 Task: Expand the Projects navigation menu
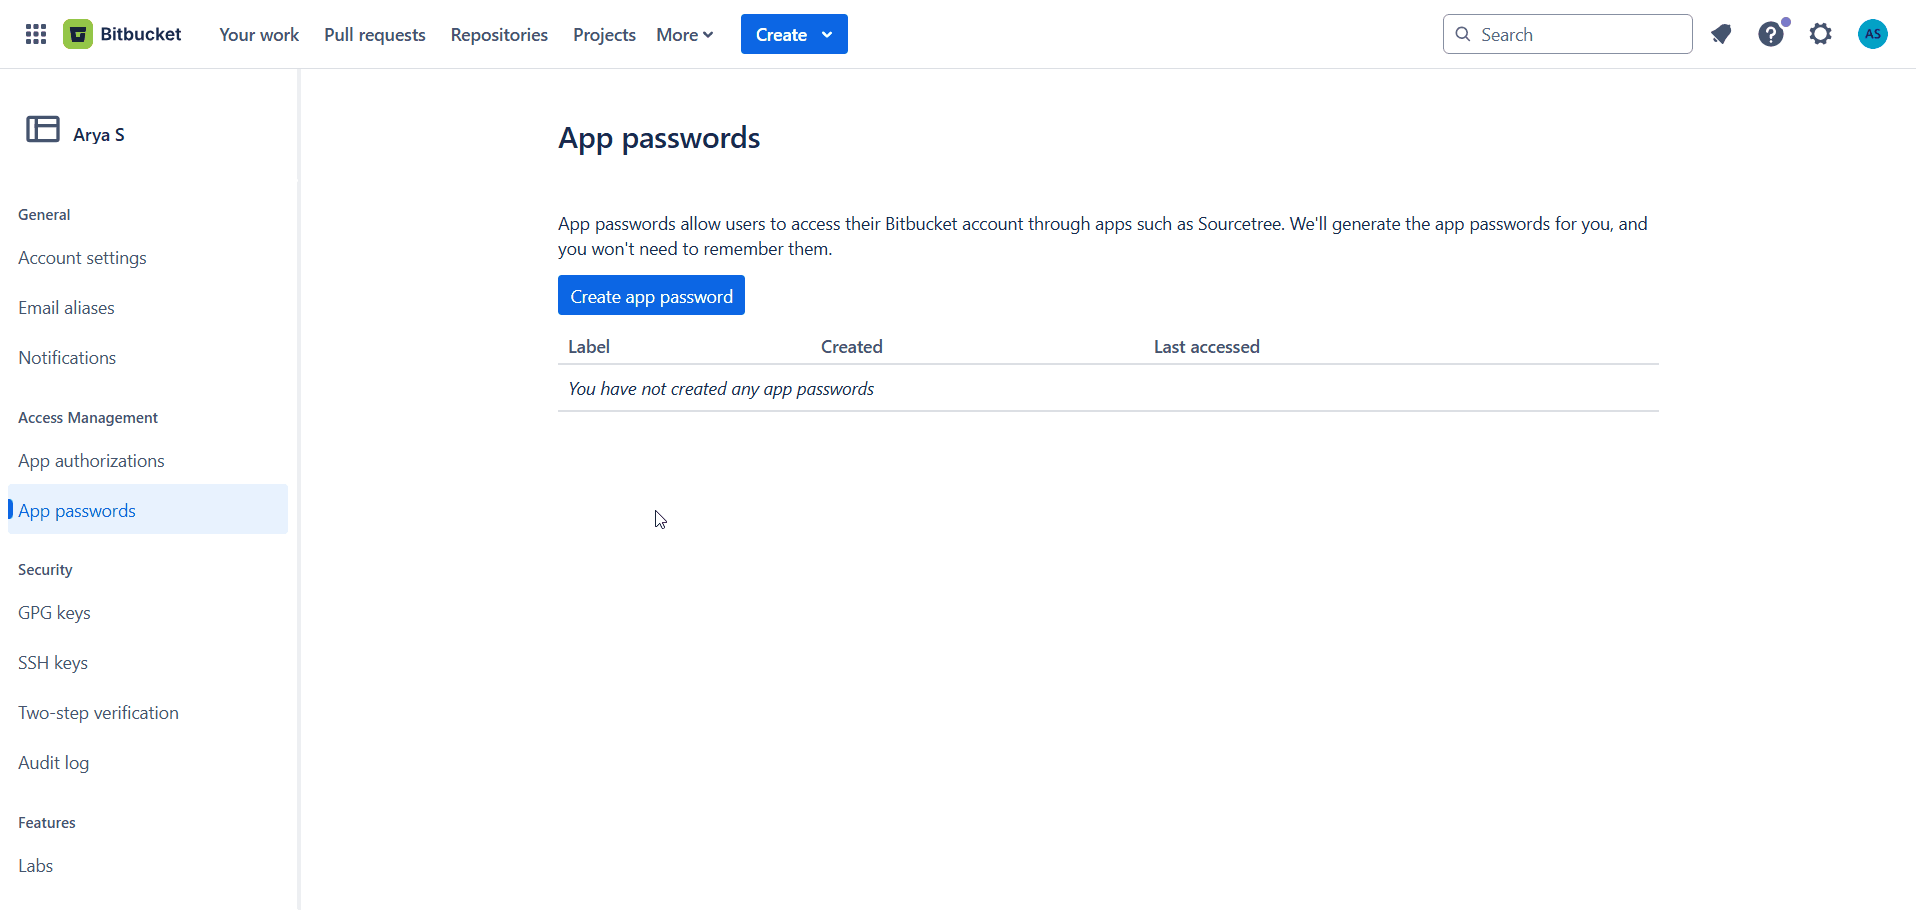coord(604,33)
